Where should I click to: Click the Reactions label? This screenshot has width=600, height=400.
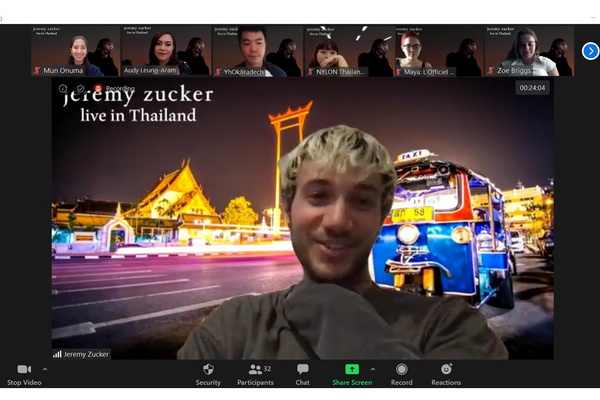446,382
